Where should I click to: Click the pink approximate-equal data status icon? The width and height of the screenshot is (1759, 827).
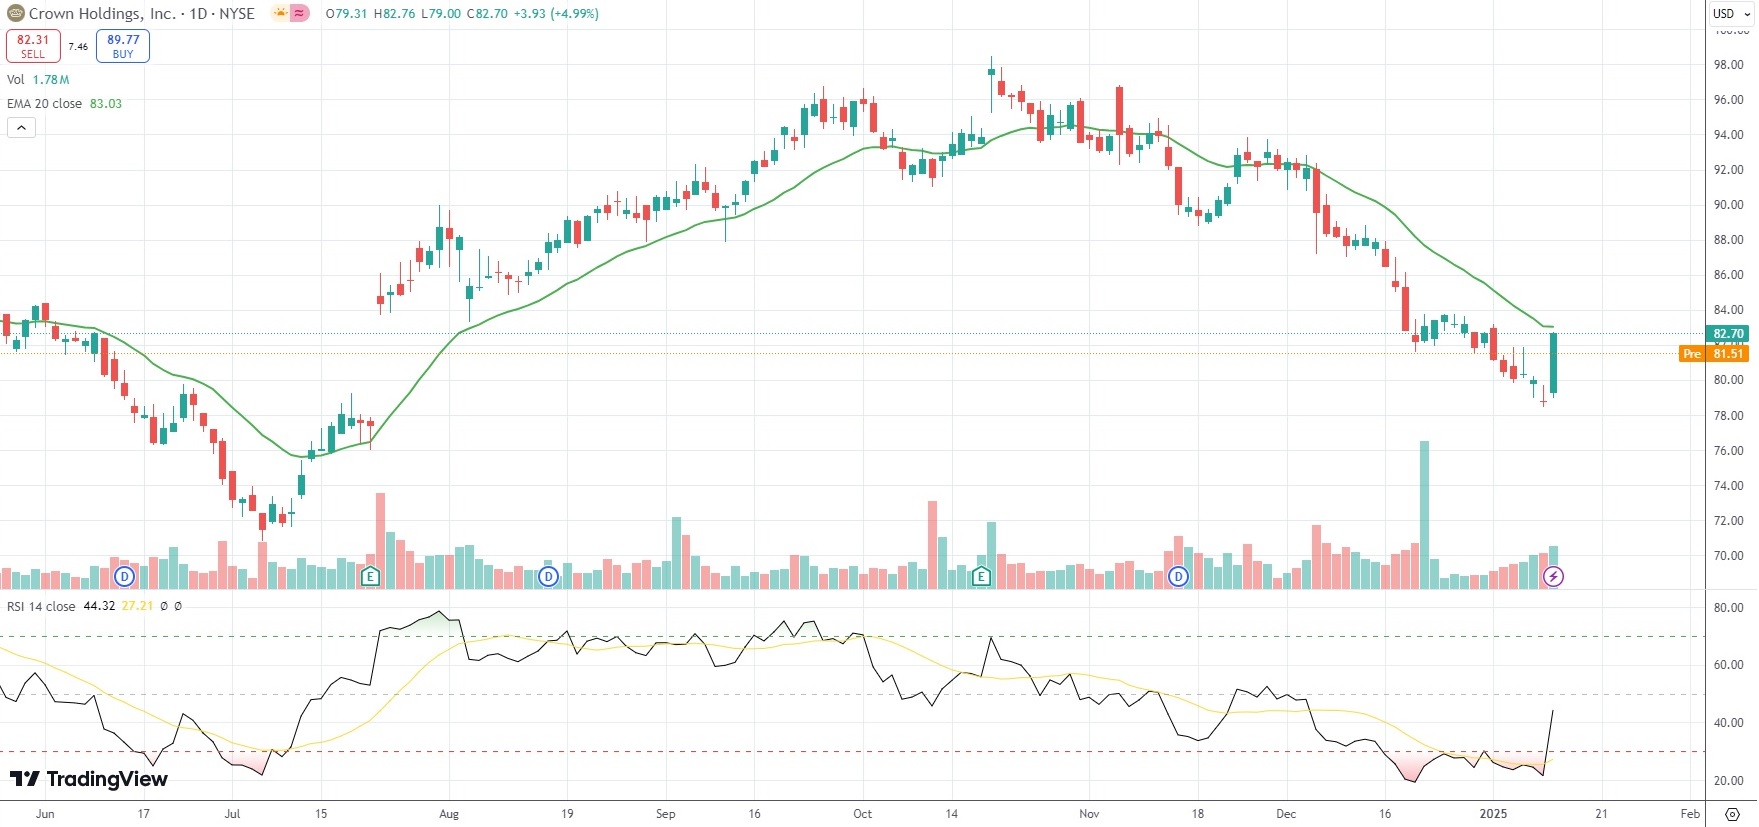[x=299, y=14]
